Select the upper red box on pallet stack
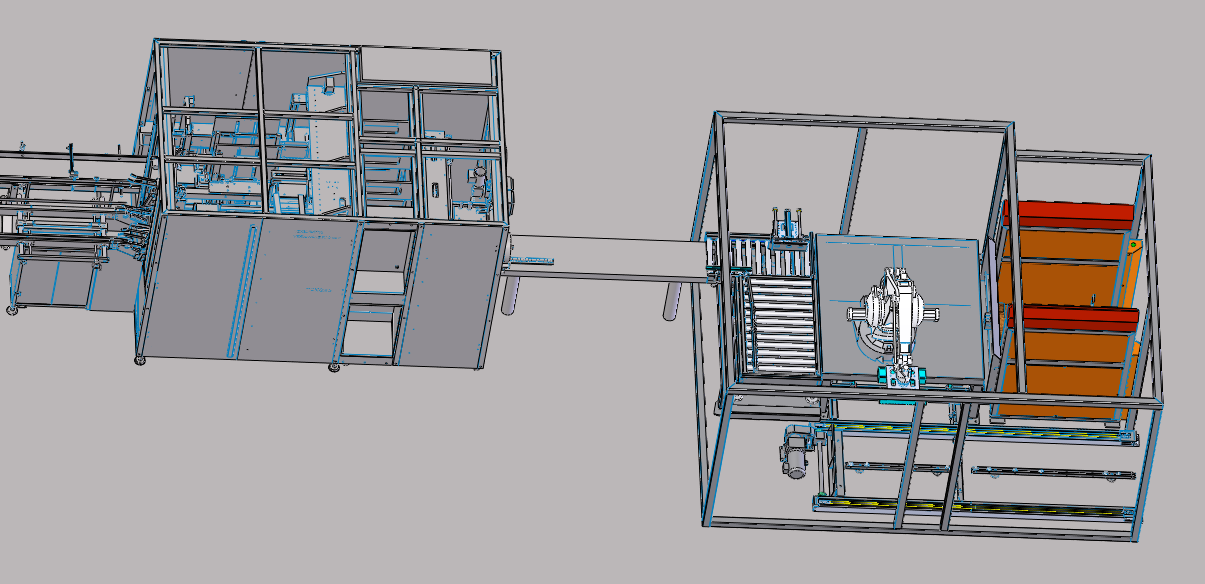 pos(1068,215)
